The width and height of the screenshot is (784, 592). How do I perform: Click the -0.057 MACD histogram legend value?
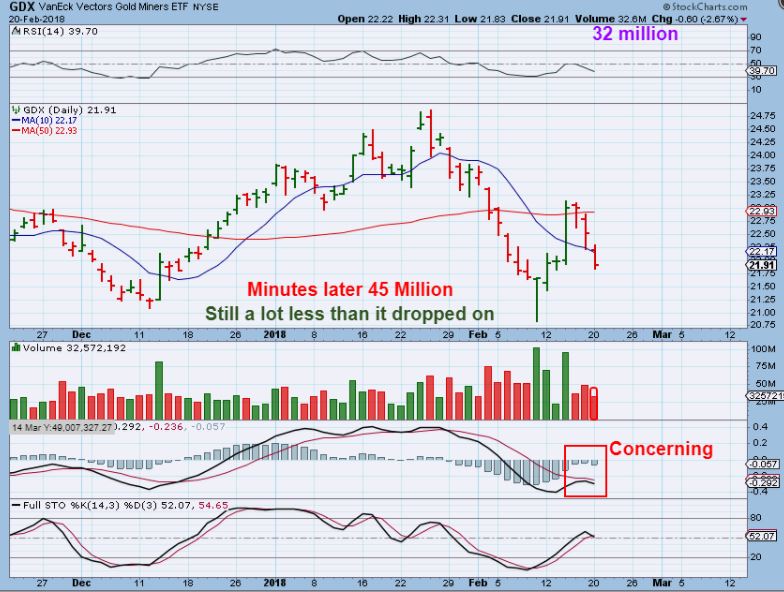(x=208, y=426)
